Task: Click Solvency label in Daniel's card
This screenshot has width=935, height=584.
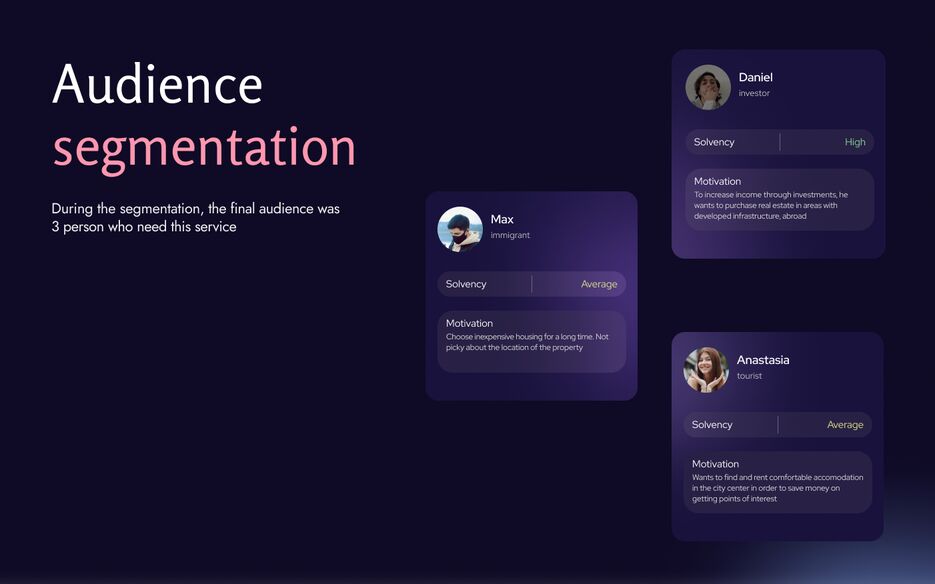Action: pos(714,142)
